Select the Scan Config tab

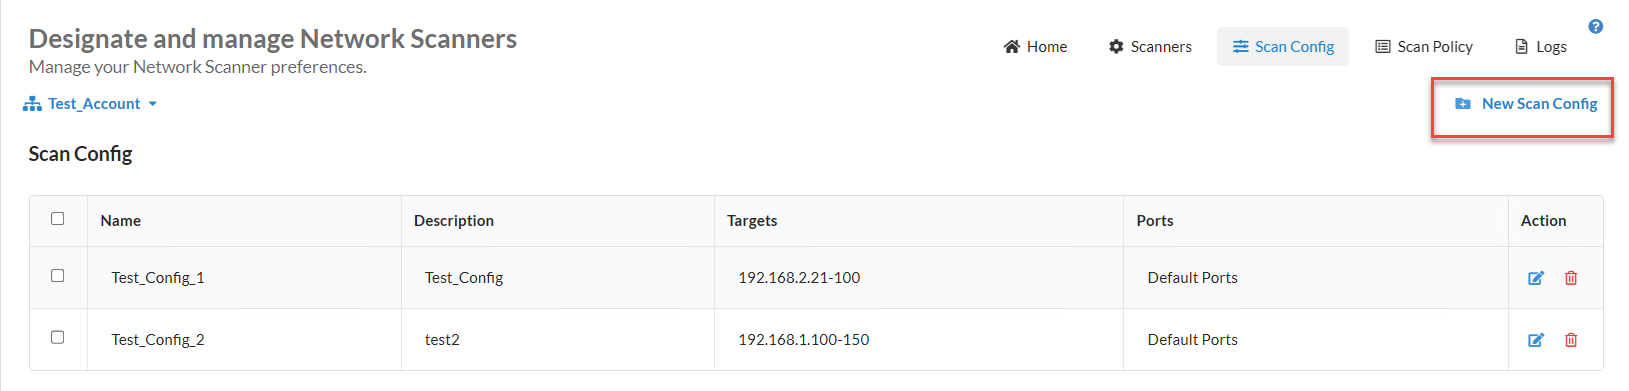[1283, 47]
